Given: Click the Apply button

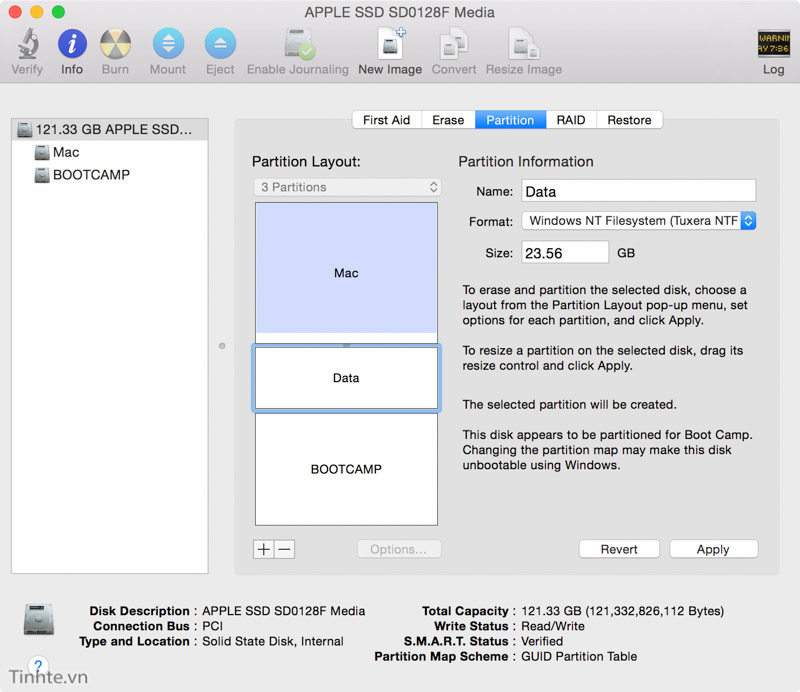Looking at the screenshot, I should point(713,549).
